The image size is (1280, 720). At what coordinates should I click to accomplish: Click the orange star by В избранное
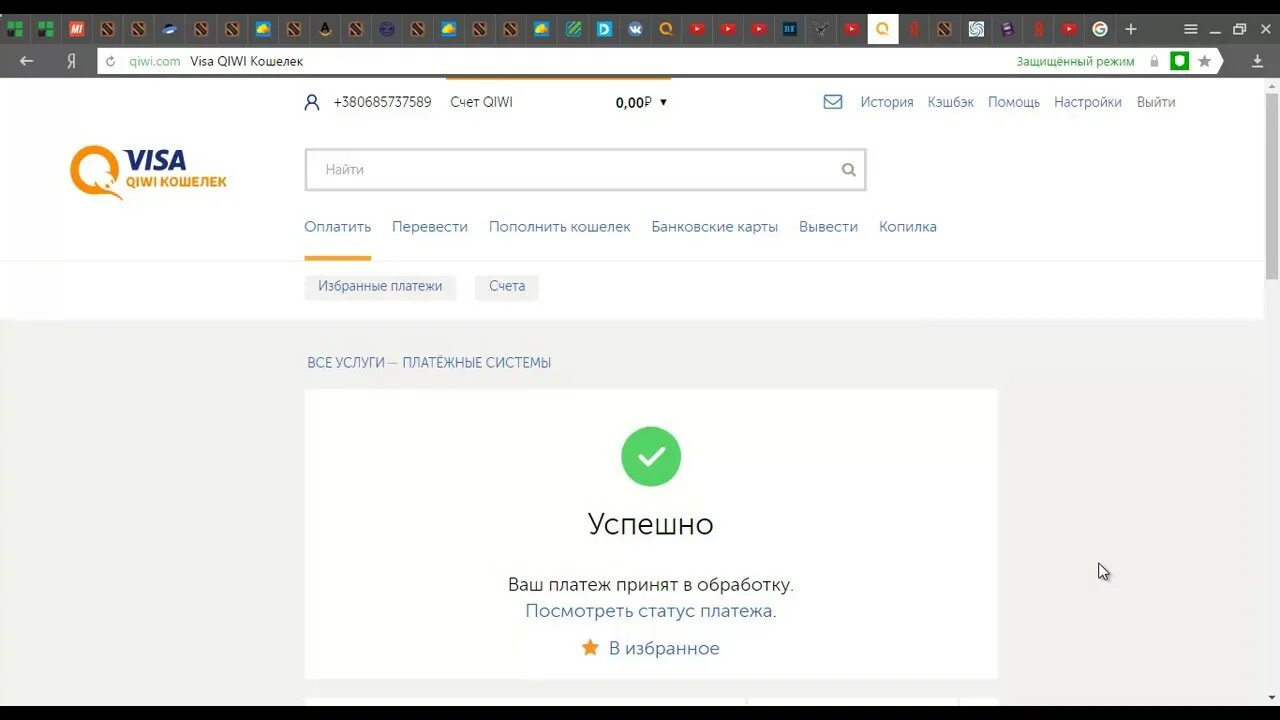click(590, 648)
